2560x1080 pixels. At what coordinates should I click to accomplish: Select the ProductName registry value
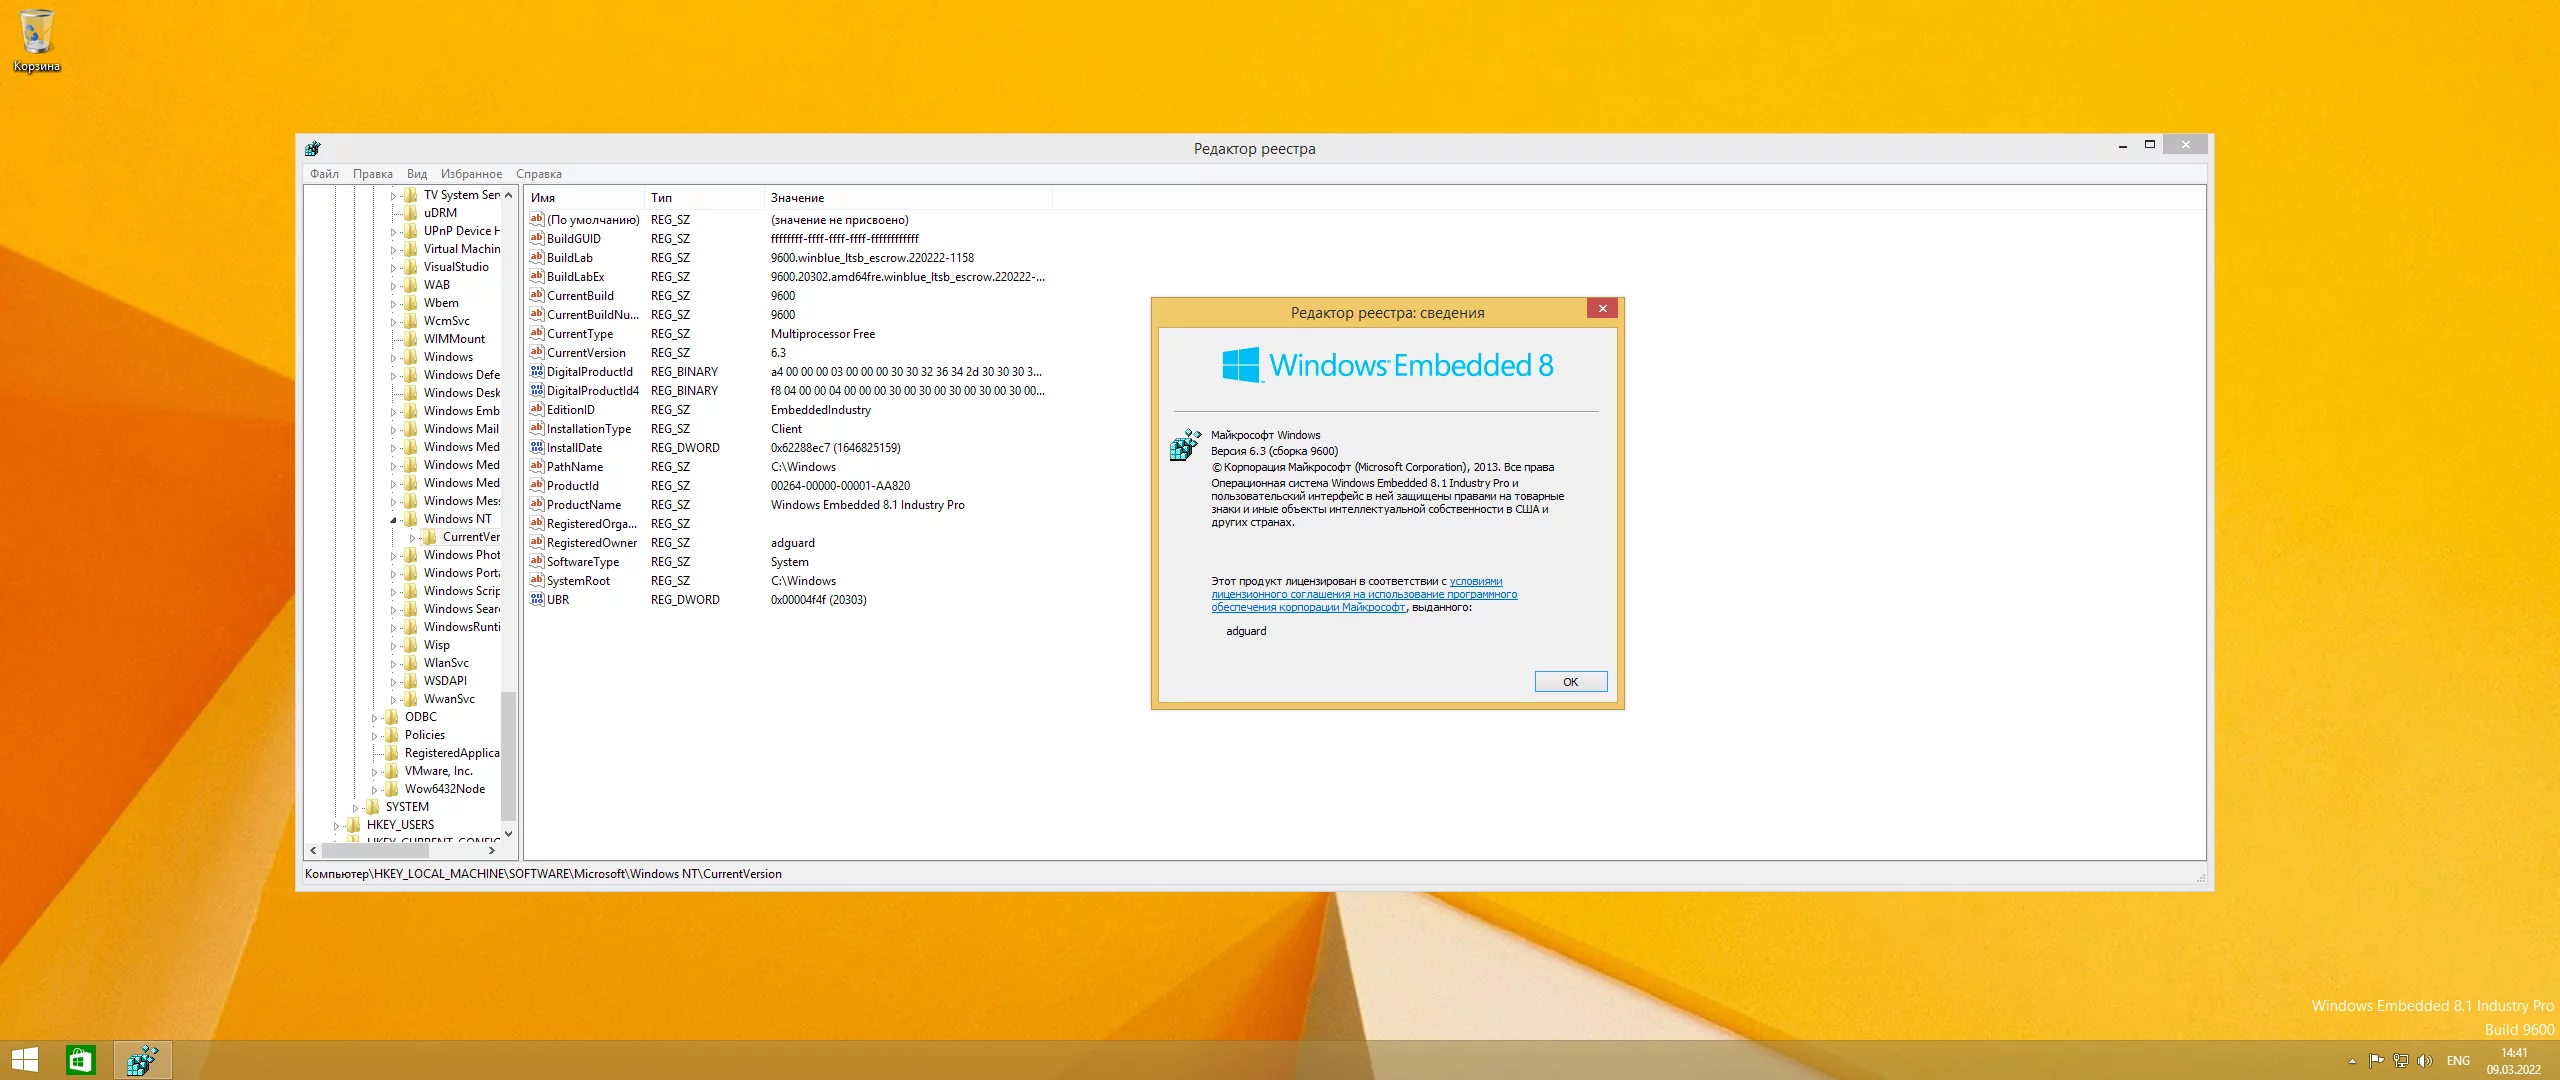pos(584,505)
